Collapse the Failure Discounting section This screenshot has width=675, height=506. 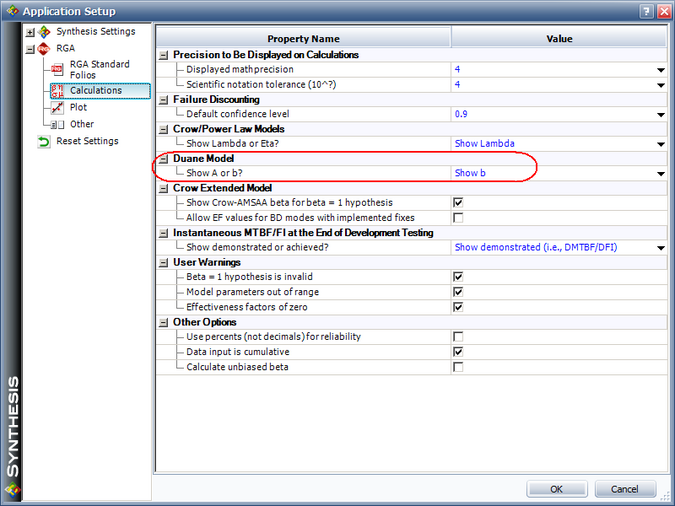click(163, 100)
